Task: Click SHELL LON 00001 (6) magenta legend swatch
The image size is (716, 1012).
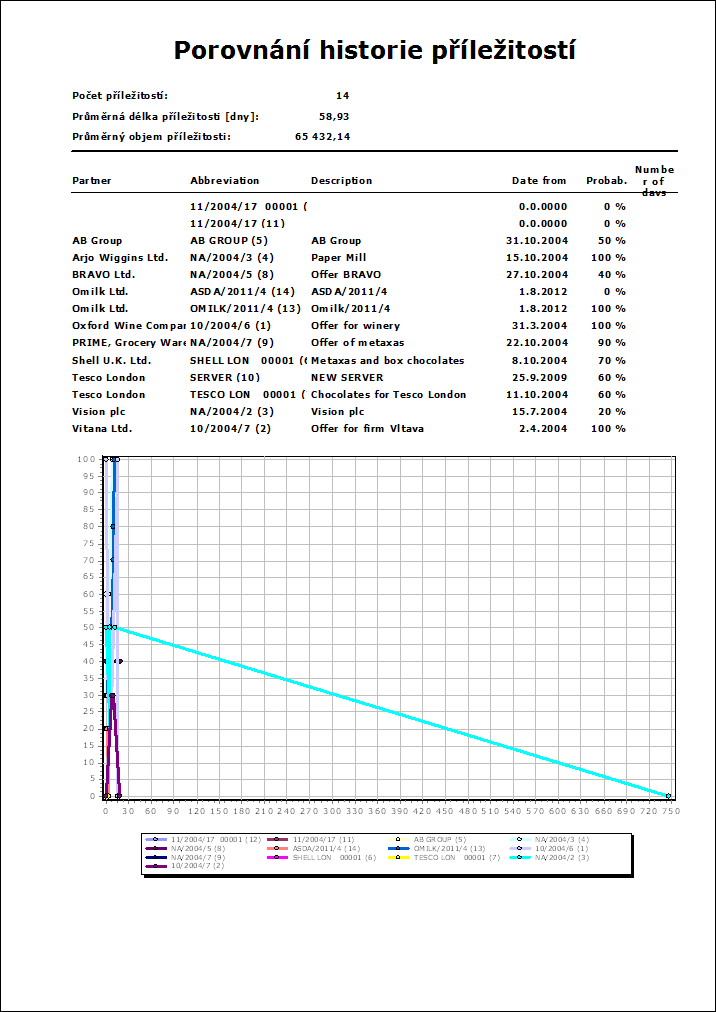Action: pos(279,857)
